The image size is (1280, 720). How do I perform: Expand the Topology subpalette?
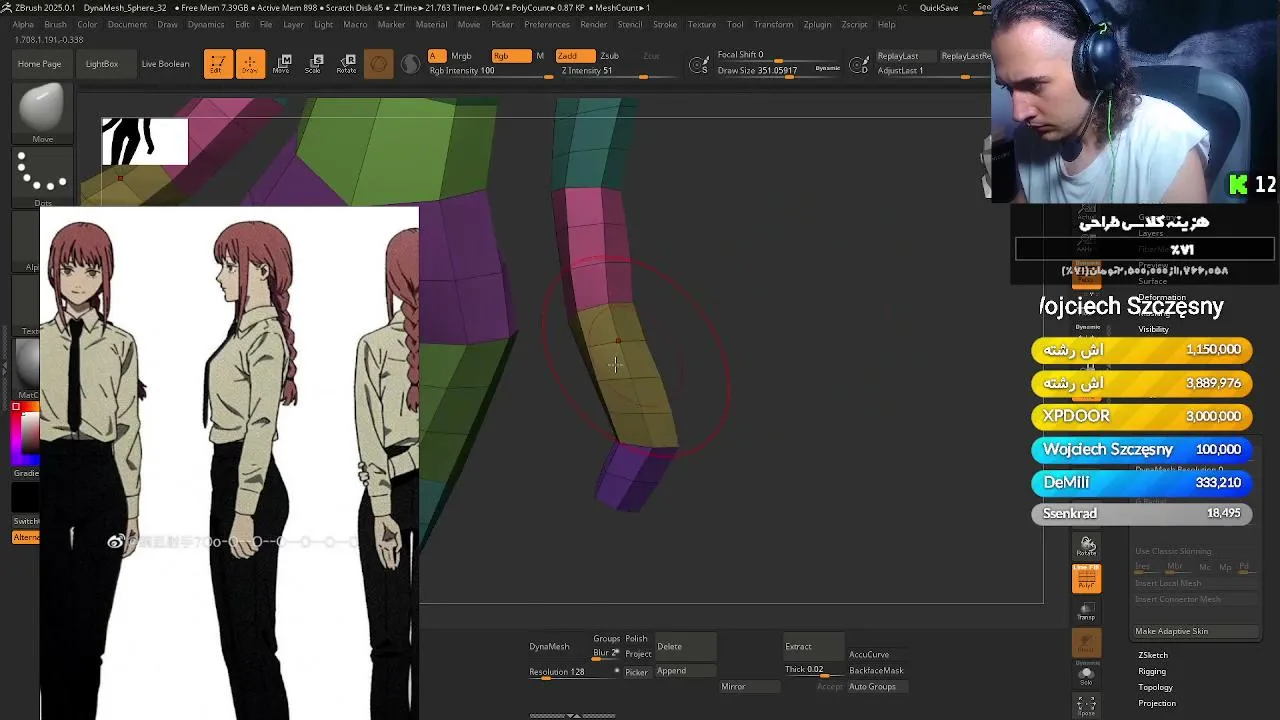(x=1155, y=687)
